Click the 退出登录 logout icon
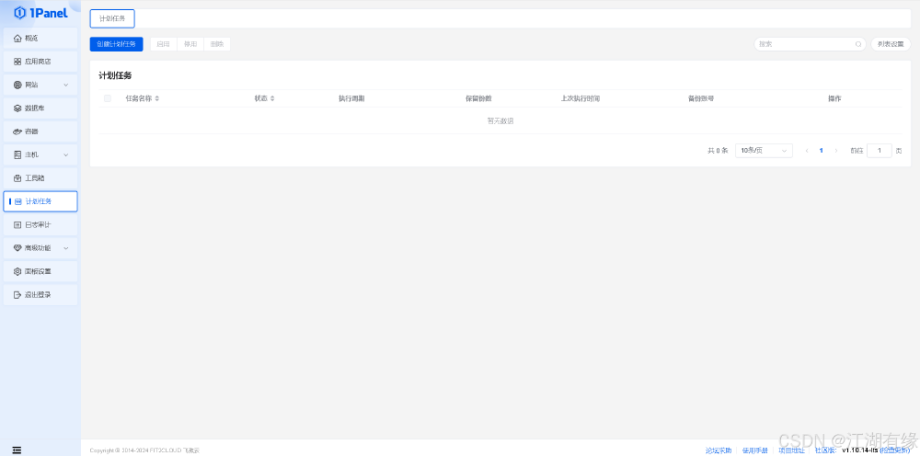The height and width of the screenshot is (456, 920). (x=17, y=295)
